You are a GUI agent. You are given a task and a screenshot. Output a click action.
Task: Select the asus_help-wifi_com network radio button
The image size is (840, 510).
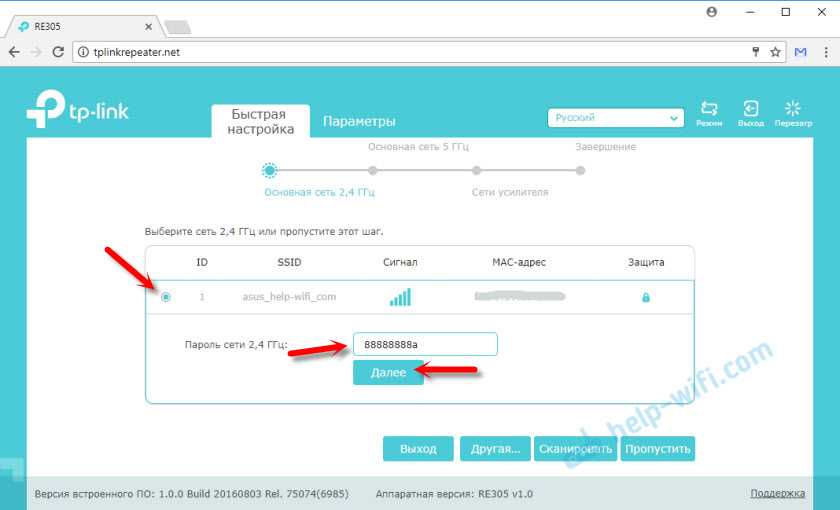coord(166,297)
